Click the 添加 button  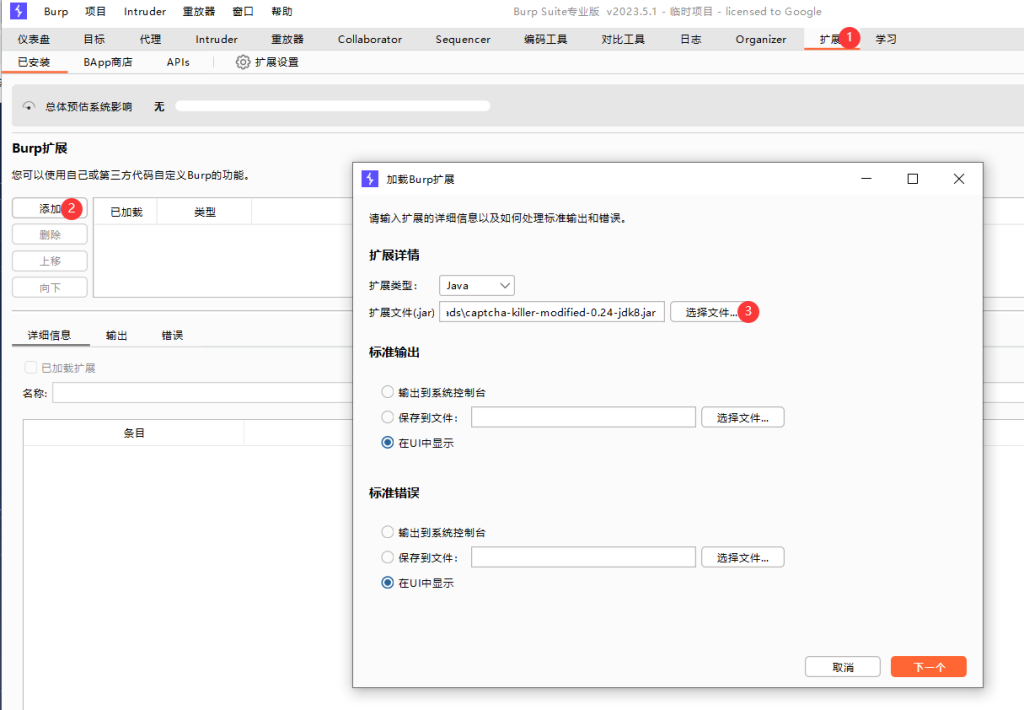point(50,208)
